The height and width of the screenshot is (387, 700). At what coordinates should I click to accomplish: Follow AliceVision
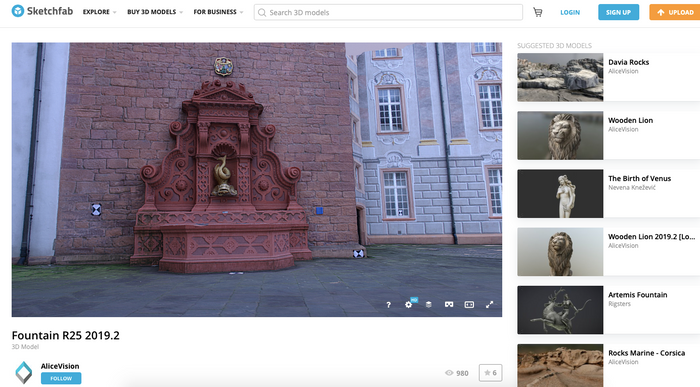[61, 379]
